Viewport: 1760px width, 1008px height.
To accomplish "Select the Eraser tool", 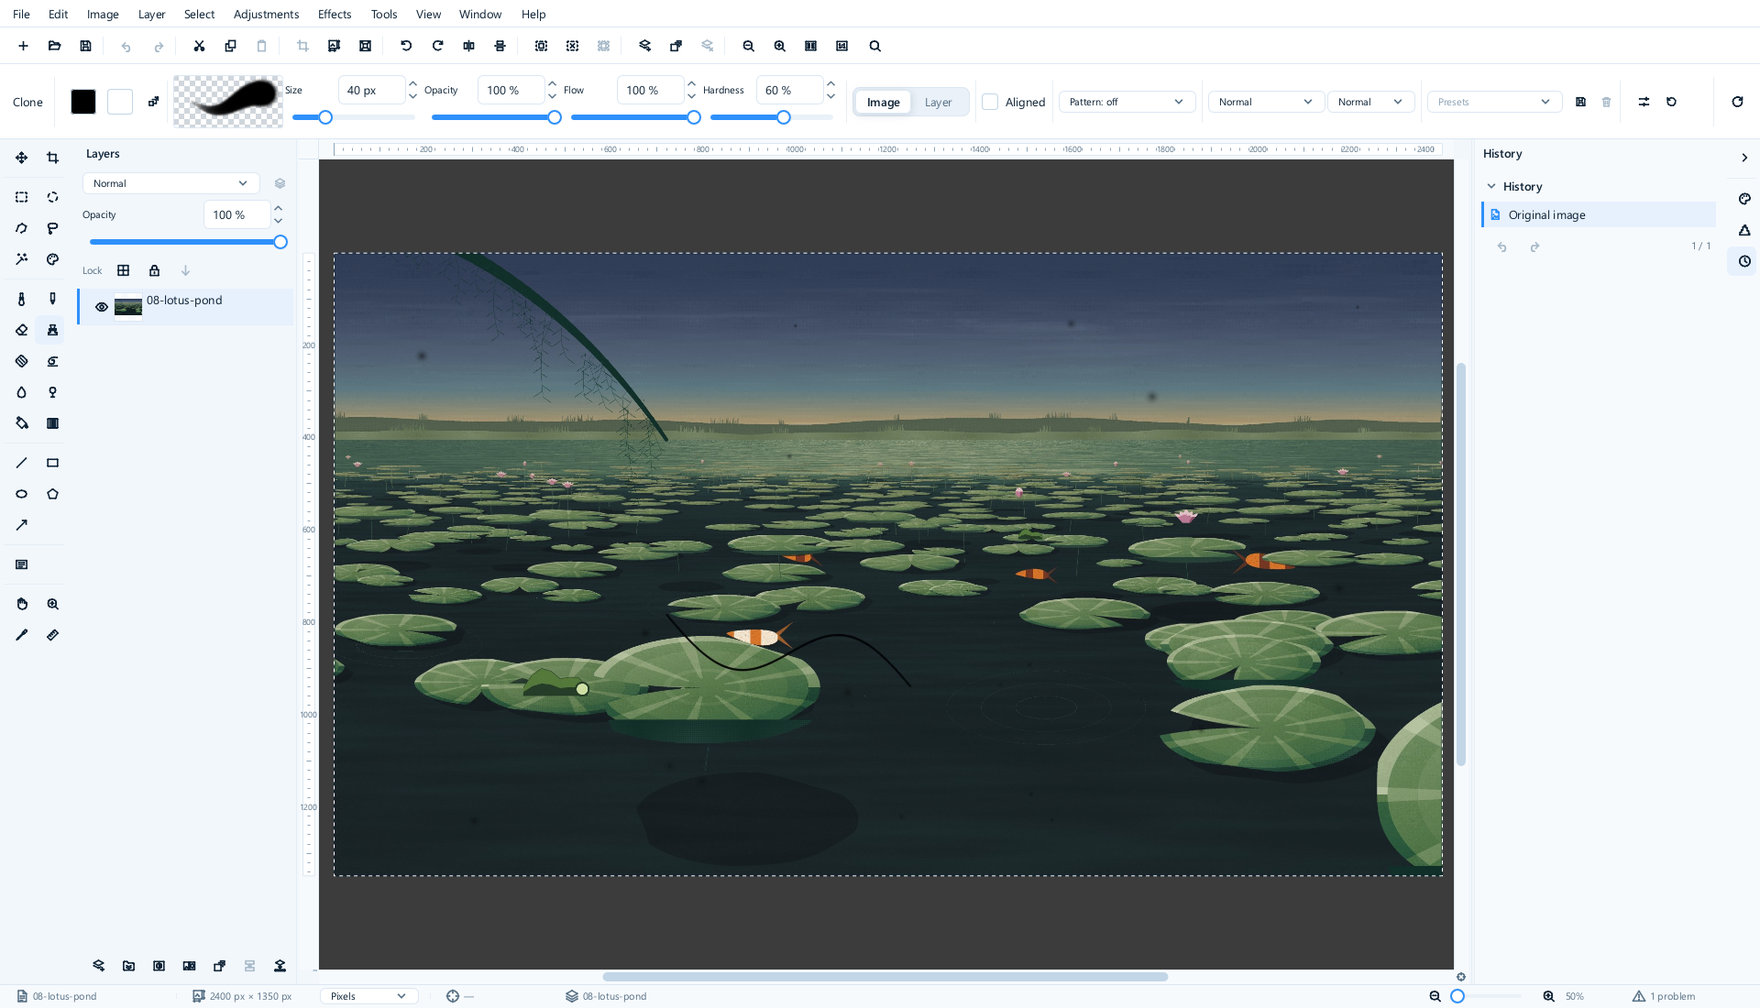I will tap(21, 330).
